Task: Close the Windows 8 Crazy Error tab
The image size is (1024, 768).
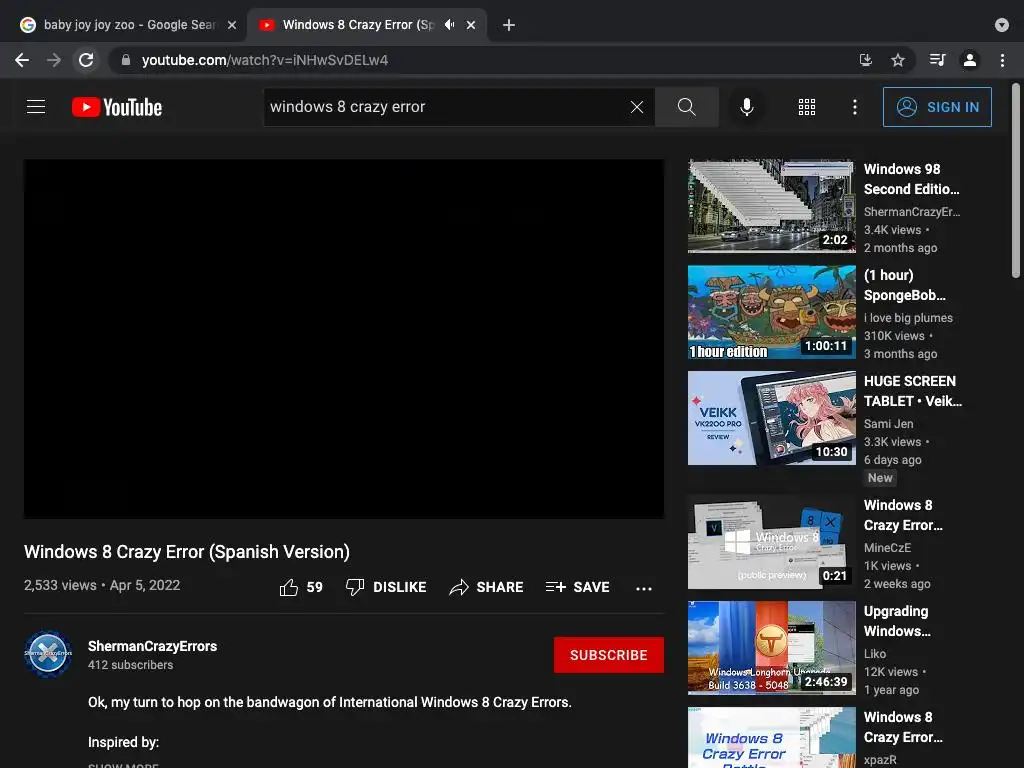Action: pos(471,25)
